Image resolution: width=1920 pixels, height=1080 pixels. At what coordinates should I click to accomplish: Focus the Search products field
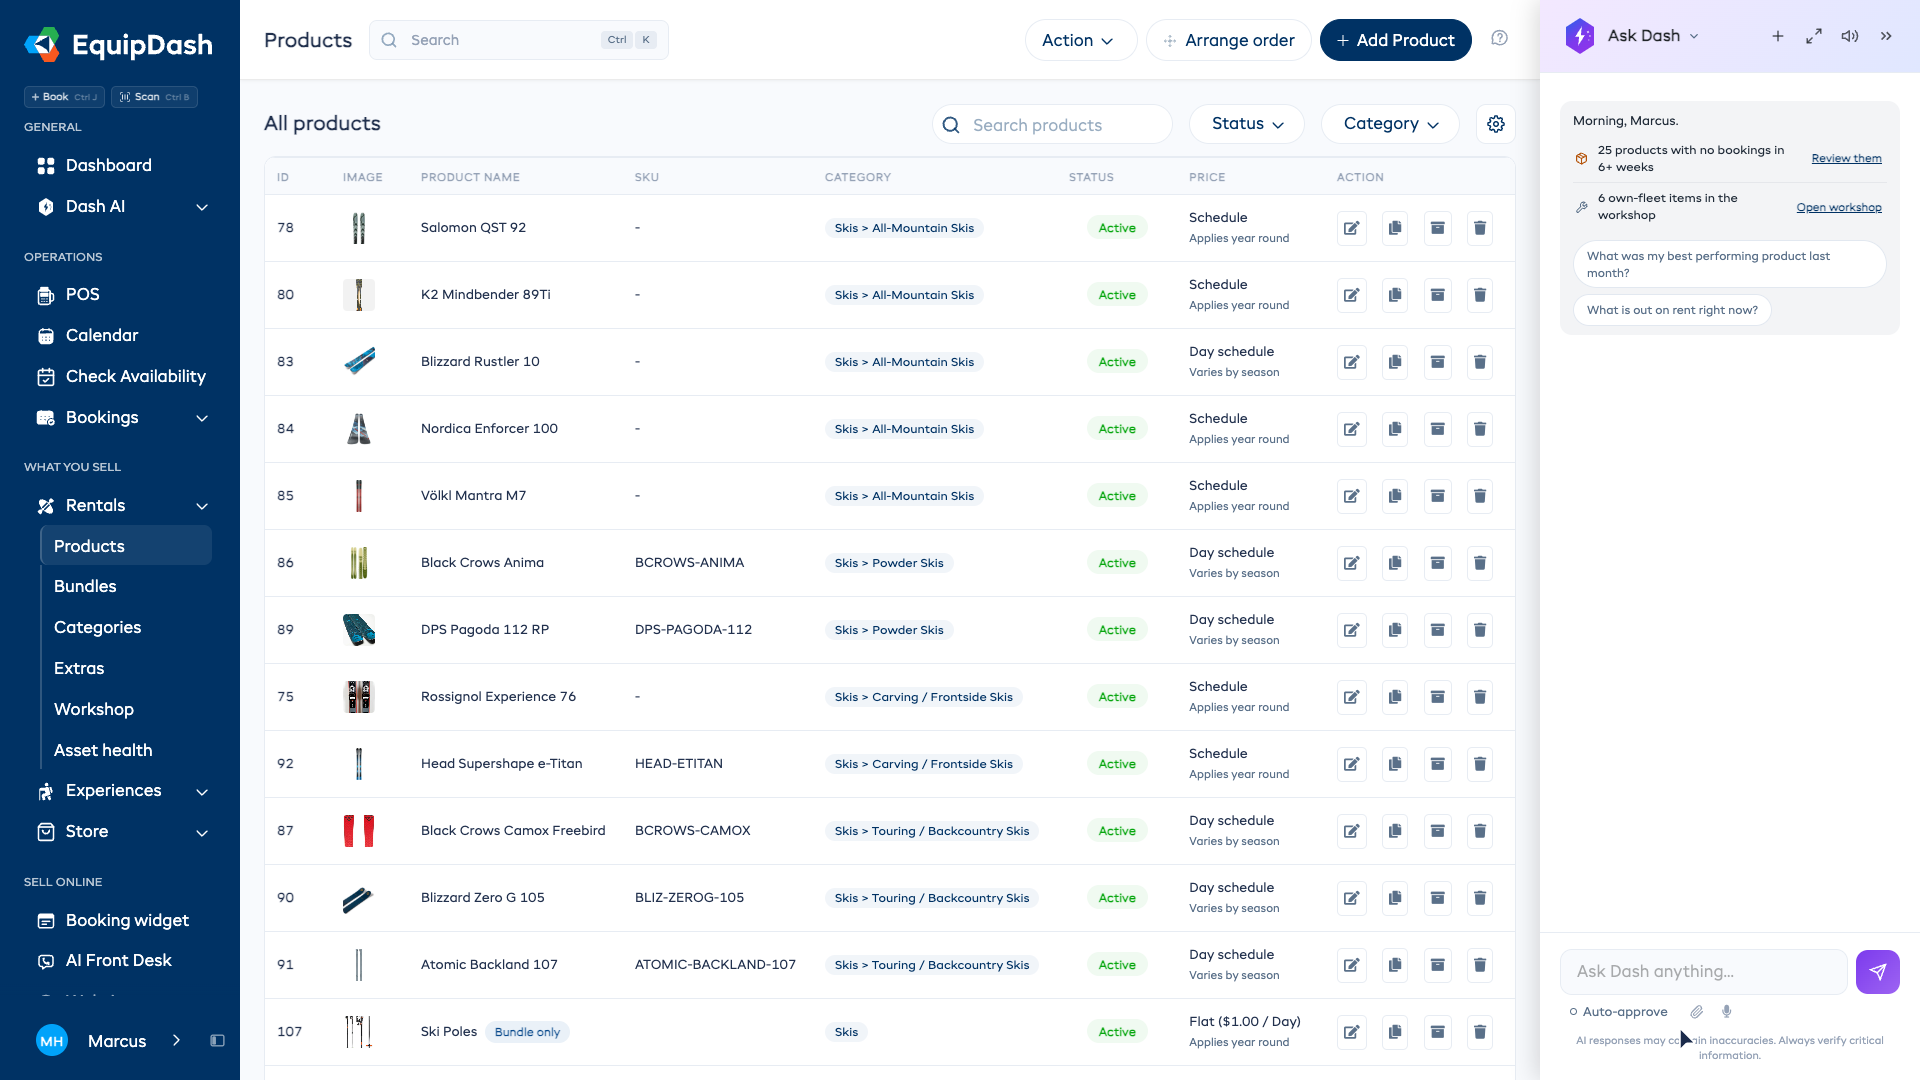coord(1052,124)
